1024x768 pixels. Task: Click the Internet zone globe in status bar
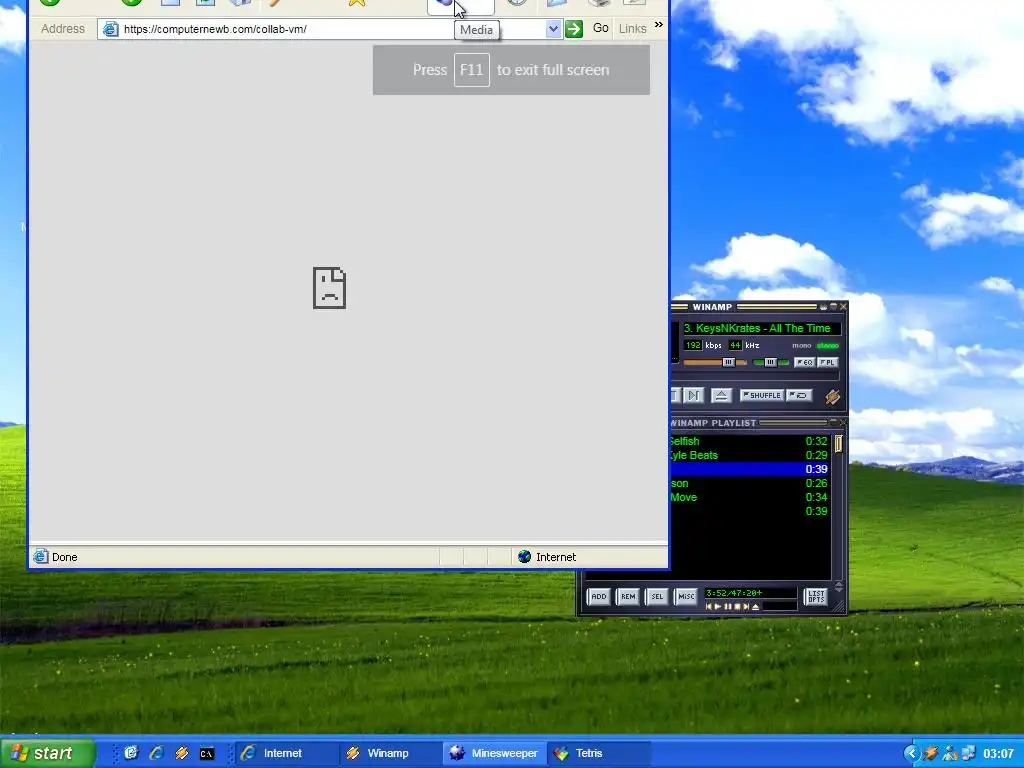[x=524, y=557]
